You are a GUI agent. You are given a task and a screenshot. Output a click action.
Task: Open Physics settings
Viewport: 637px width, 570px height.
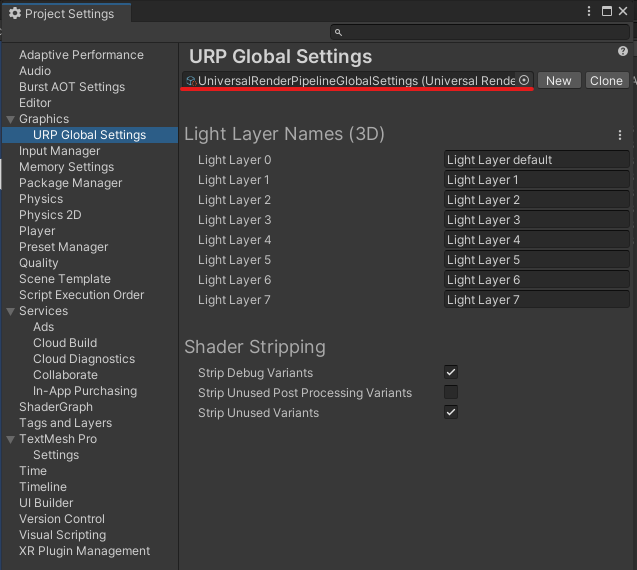coord(41,199)
